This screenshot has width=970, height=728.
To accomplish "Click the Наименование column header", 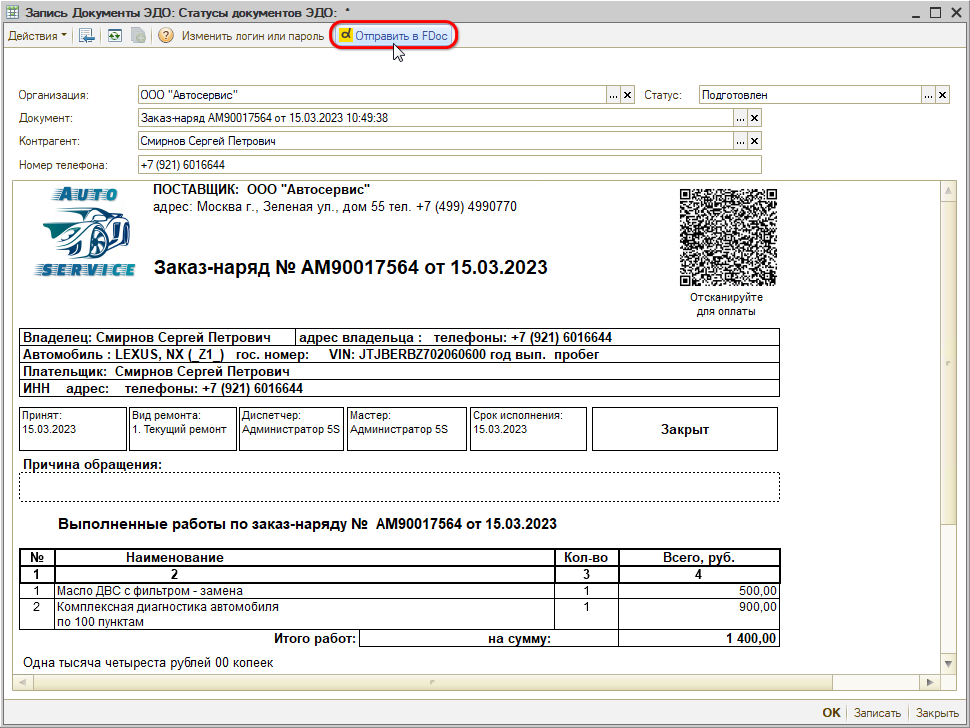I will pyautogui.click(x=305, y=557).
